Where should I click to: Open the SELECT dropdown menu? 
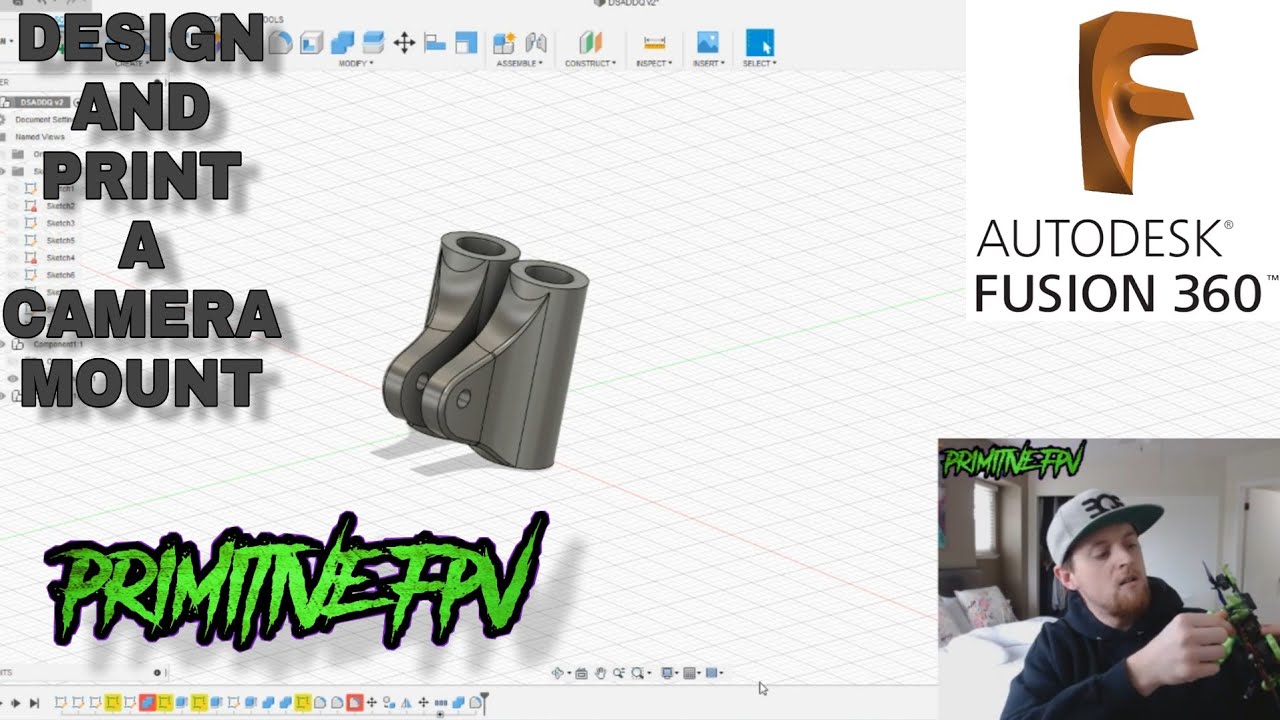click(x=759, y=63)
